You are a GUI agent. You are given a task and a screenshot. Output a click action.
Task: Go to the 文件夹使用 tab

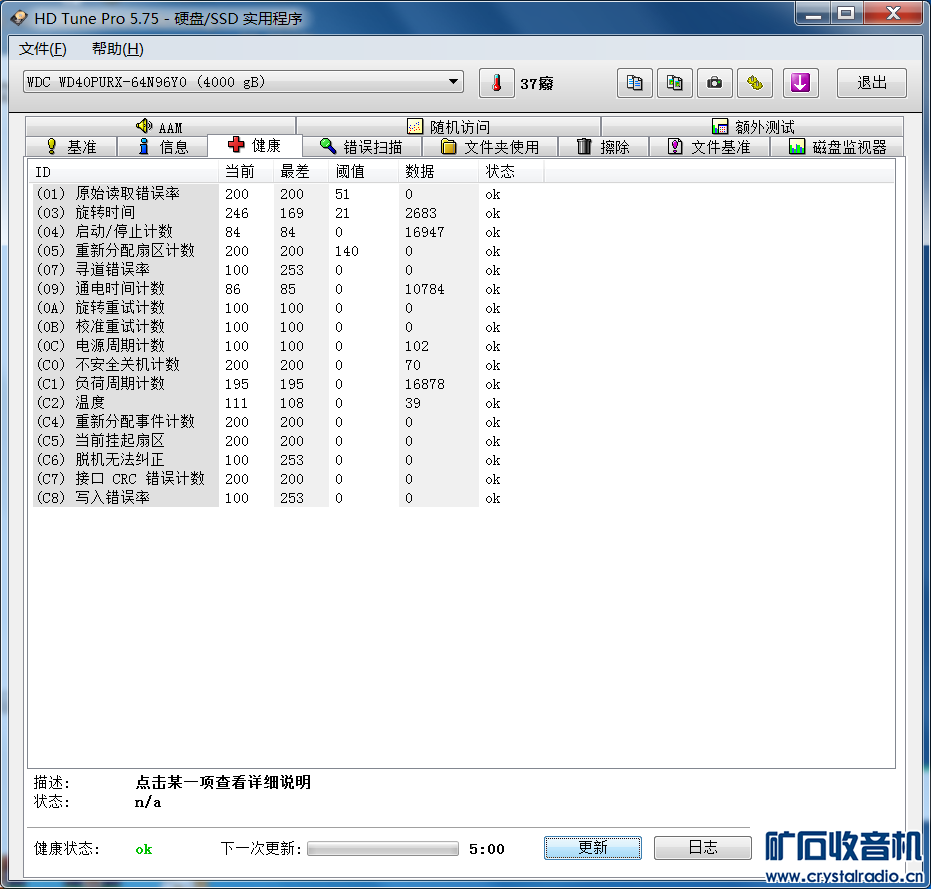[490, 147]
